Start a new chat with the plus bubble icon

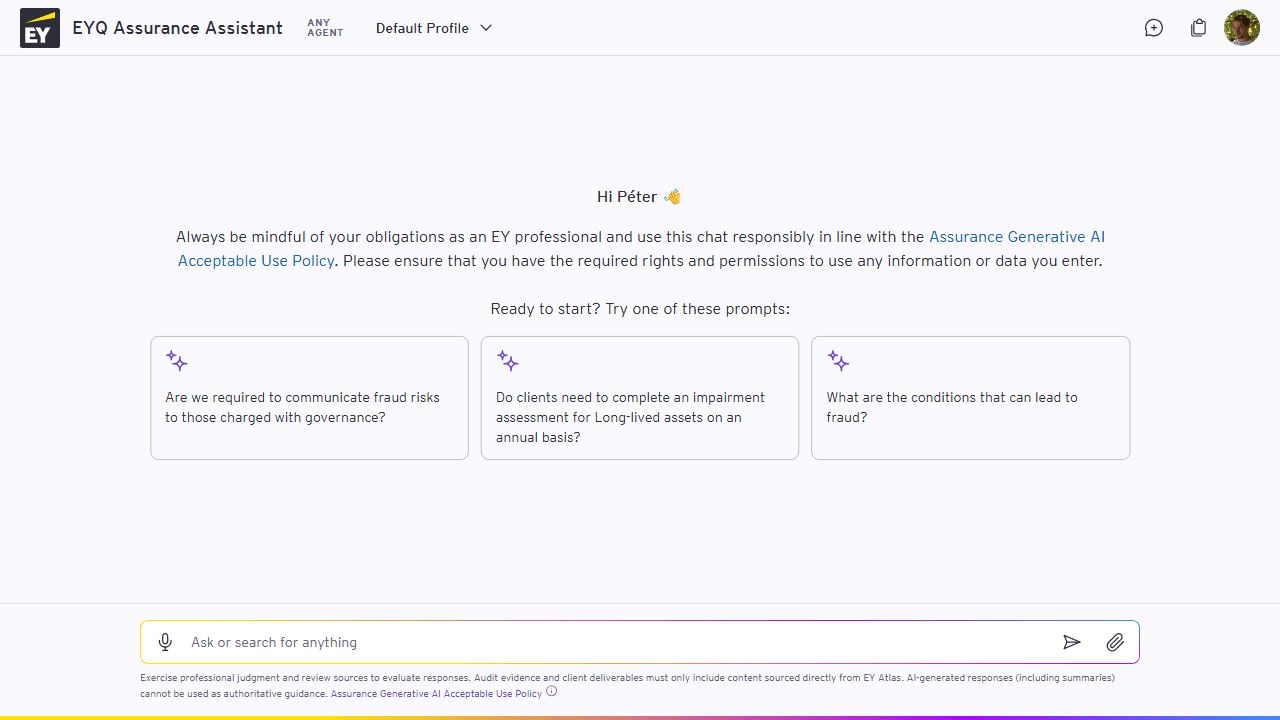tap(1154, 28)
